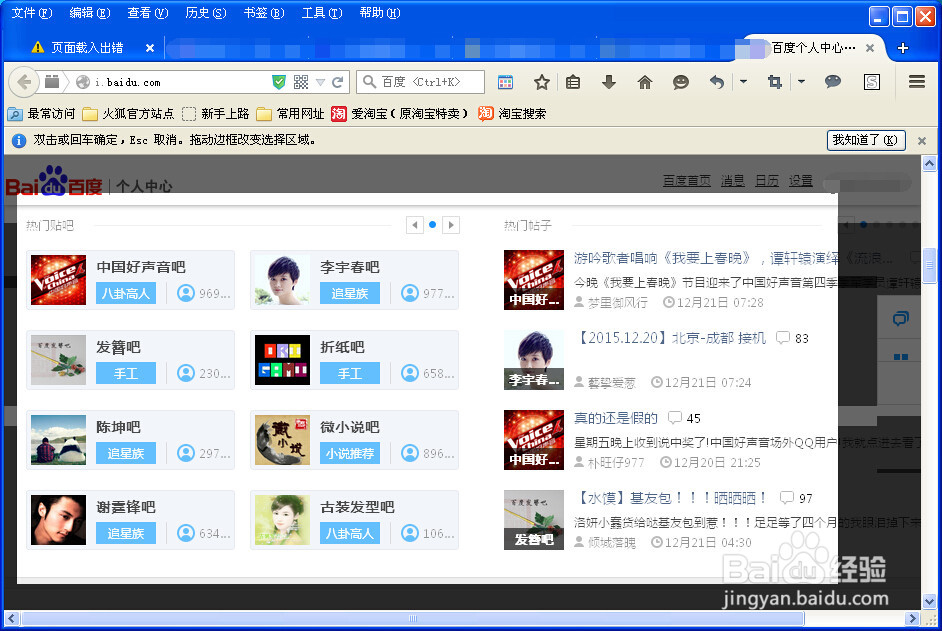The height and width of the screenshot is (631, 942).
Task: Click the 设置 link in header
Action: (x=800, y=181)
